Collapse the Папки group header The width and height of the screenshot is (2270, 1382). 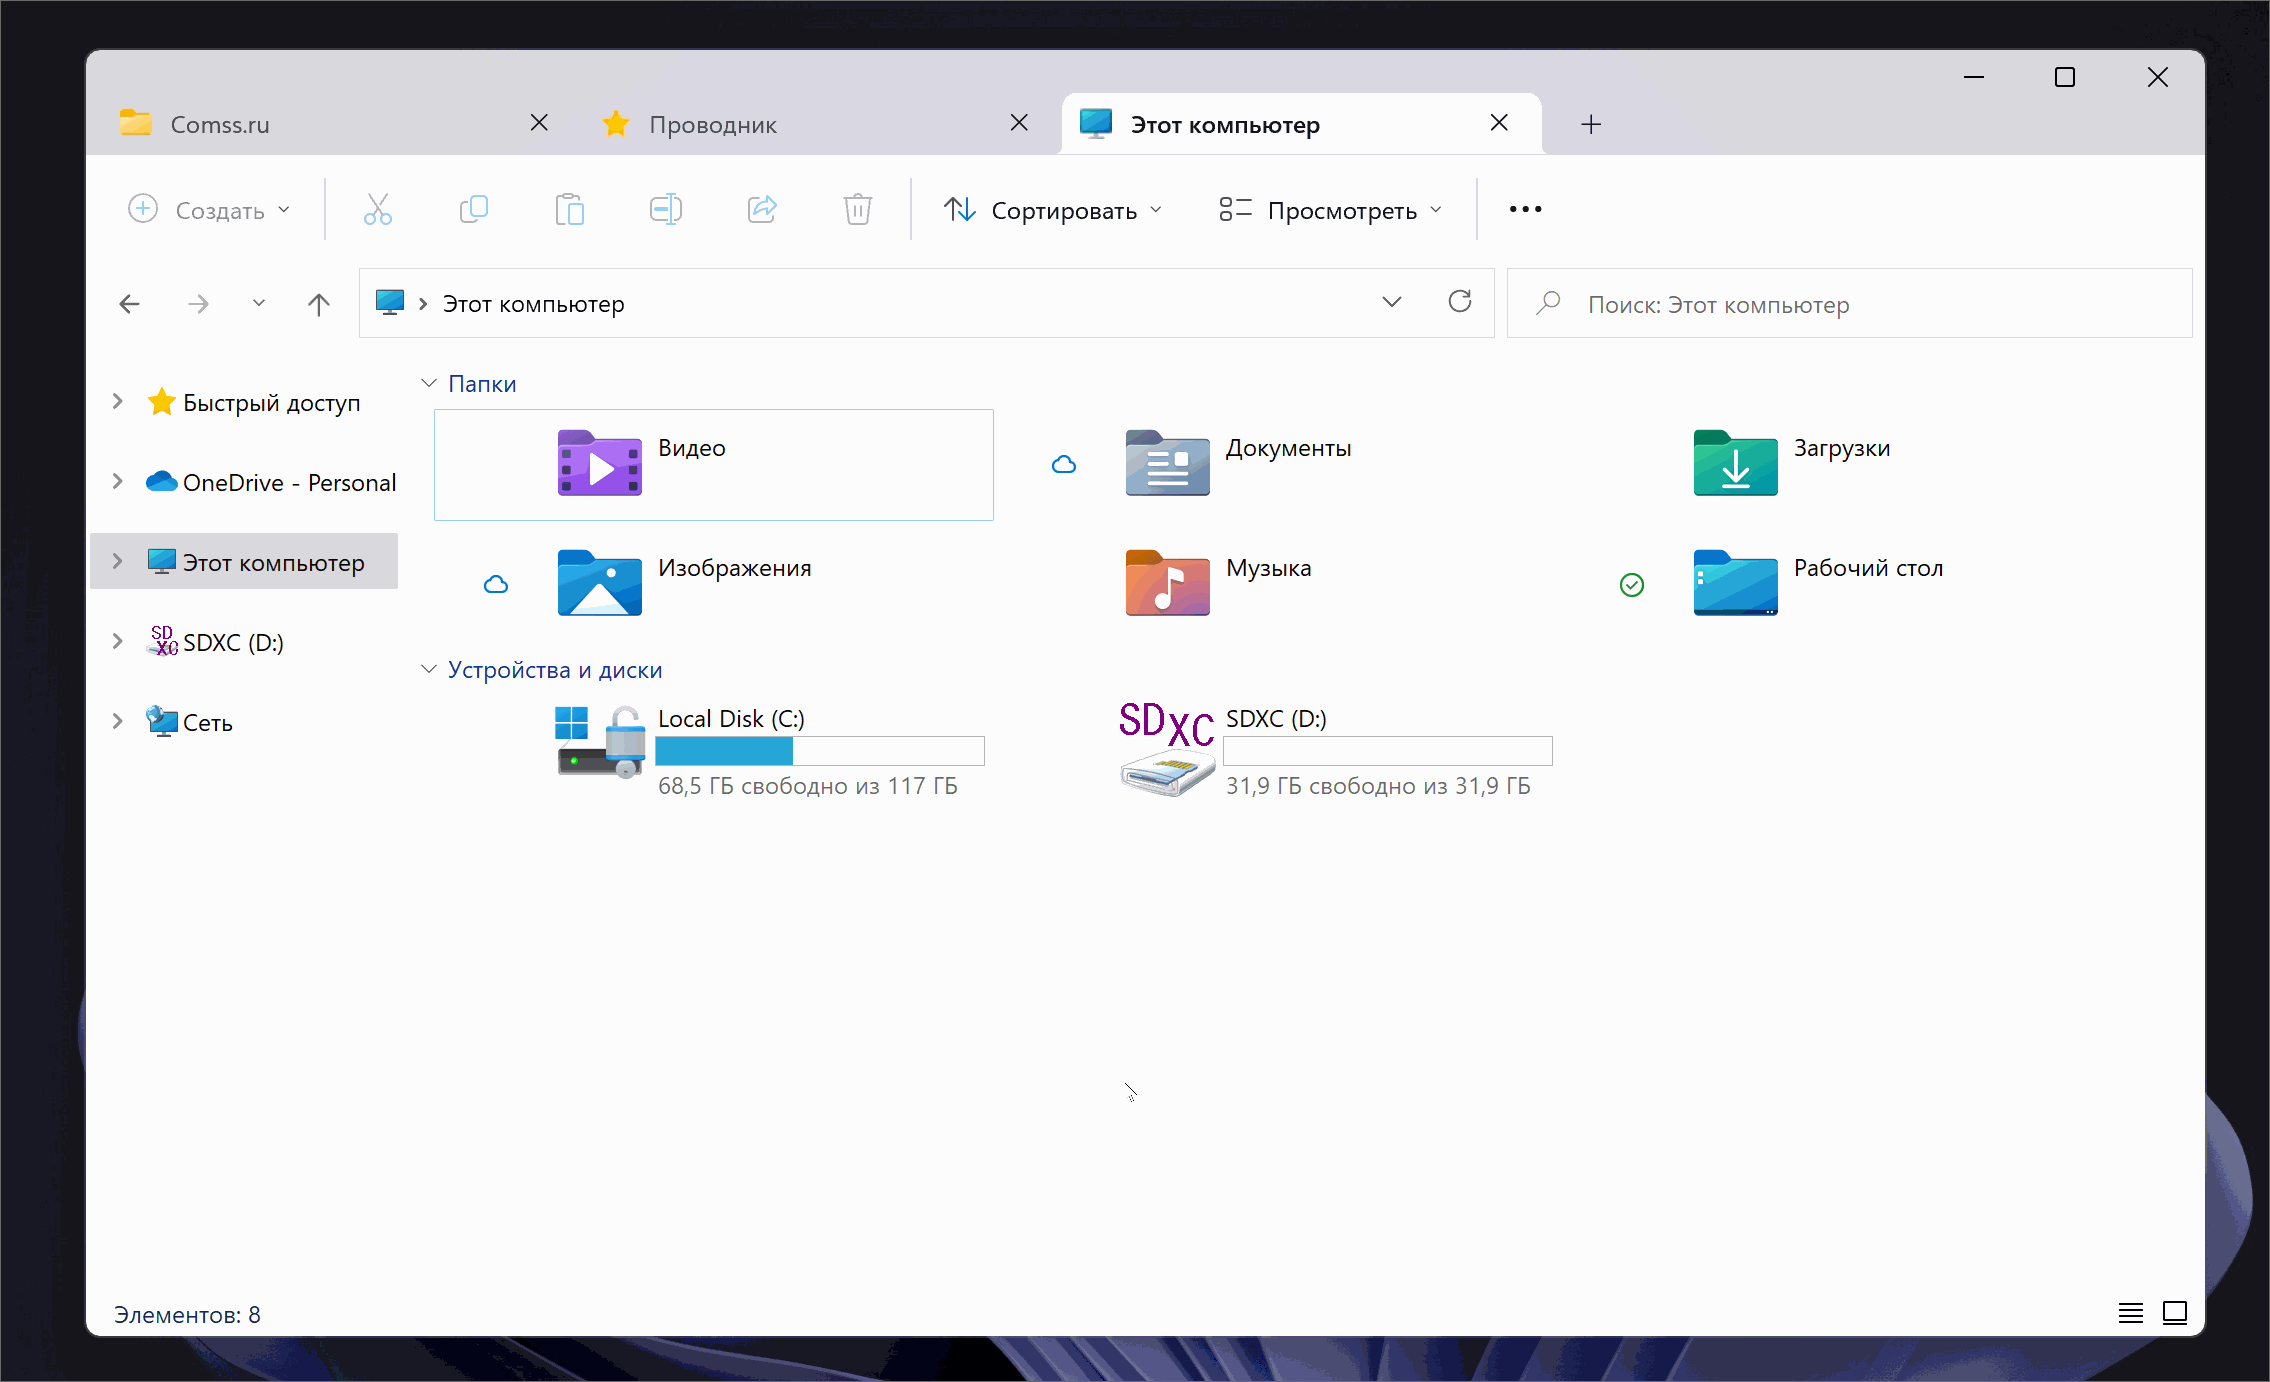click(429, 384)
